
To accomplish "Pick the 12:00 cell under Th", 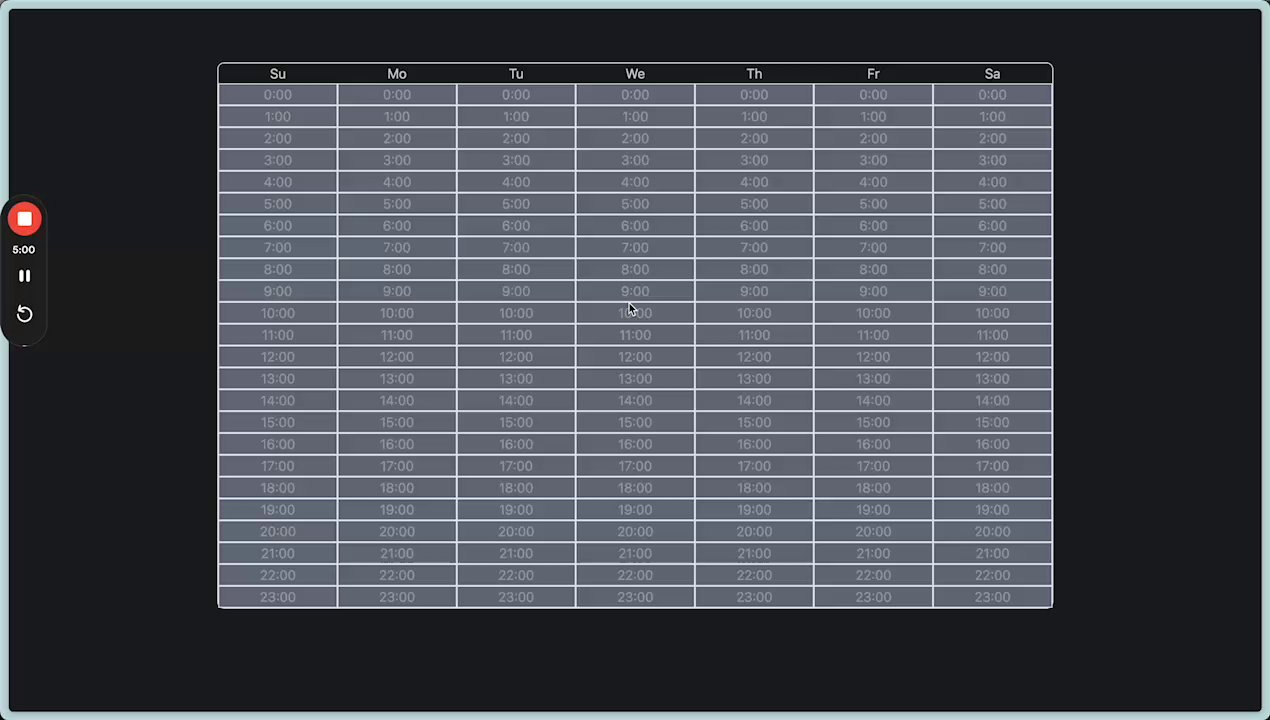I will pyautogui.click(x=754, y=357).
